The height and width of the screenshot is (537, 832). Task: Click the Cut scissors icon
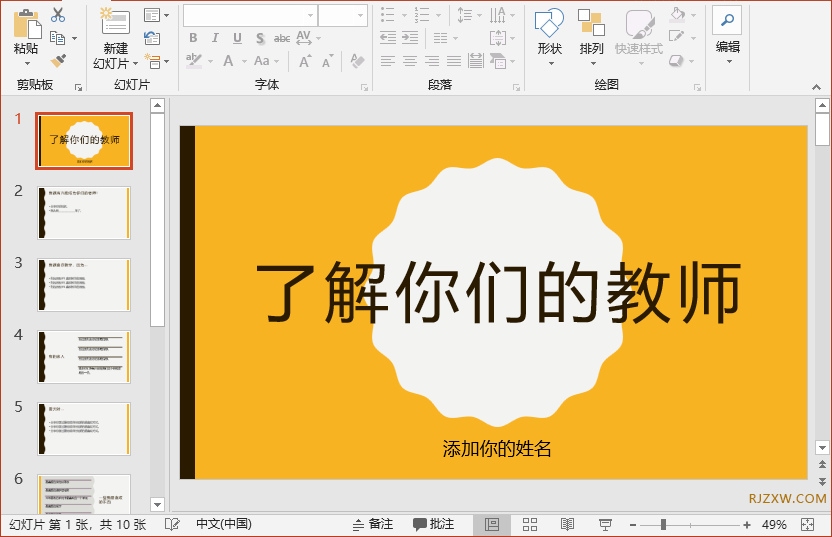[x=58, y=15]
